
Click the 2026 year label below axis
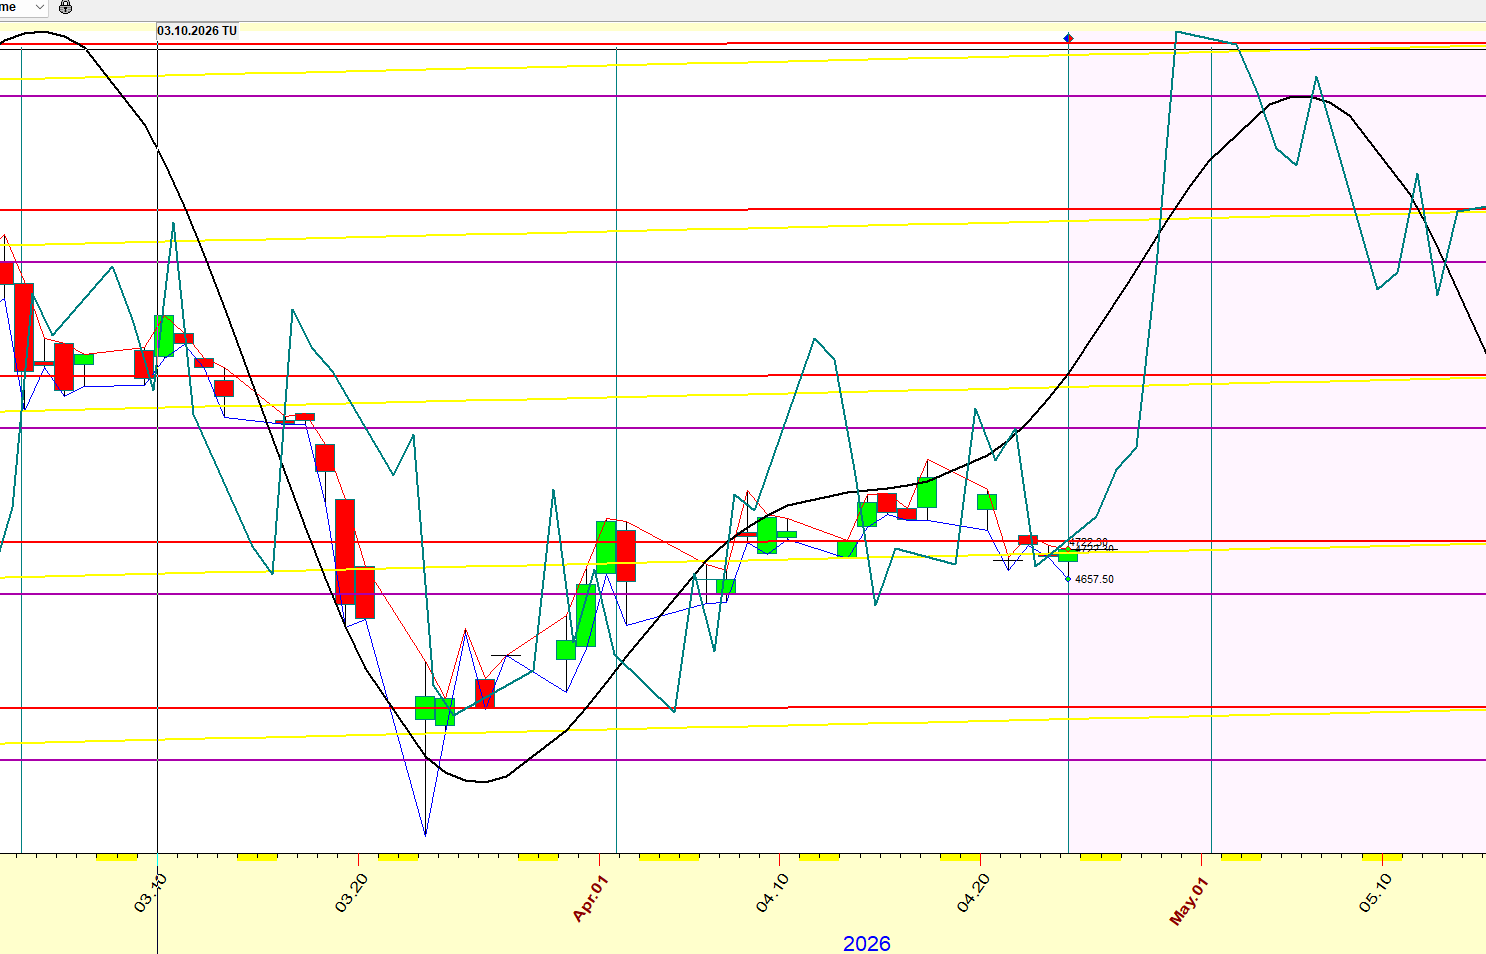tap(866, 943)
